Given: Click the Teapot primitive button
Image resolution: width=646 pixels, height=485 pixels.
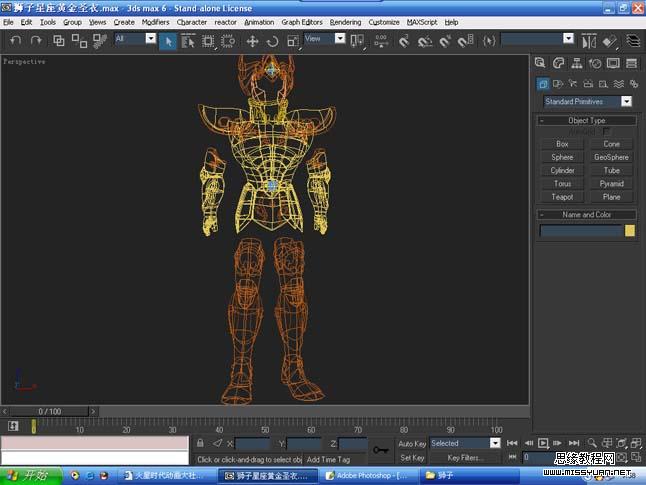Looking at the screenshot, I should point(562,197).
